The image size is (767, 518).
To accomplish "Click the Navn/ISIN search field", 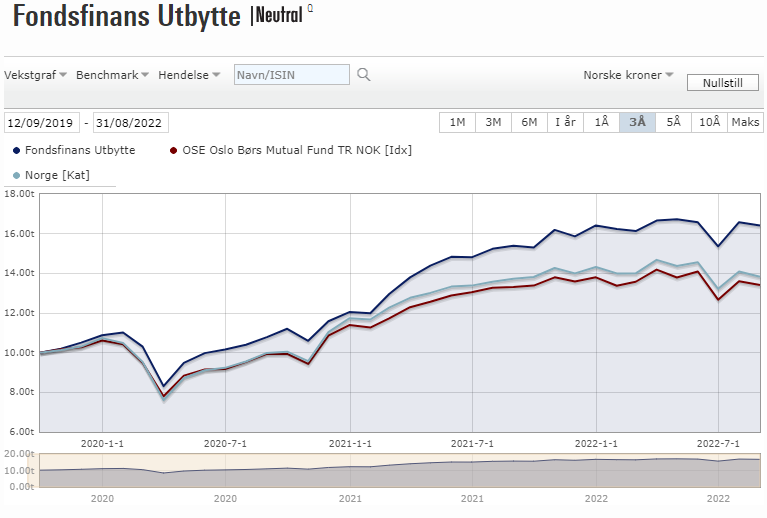I will coord(292,75).
